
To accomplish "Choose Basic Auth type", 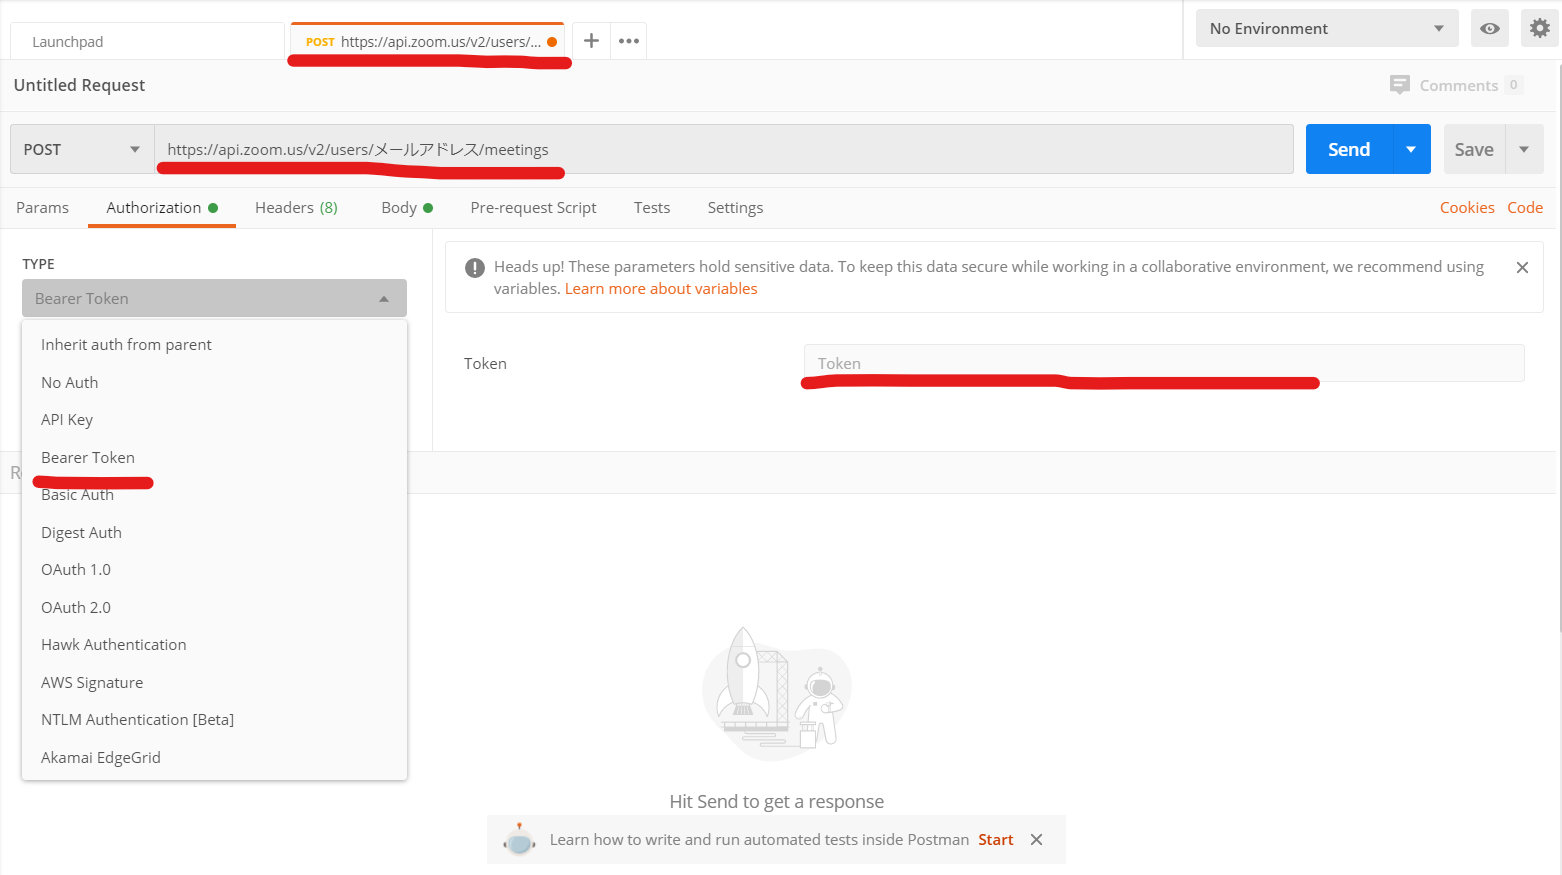I will point(214,494).
